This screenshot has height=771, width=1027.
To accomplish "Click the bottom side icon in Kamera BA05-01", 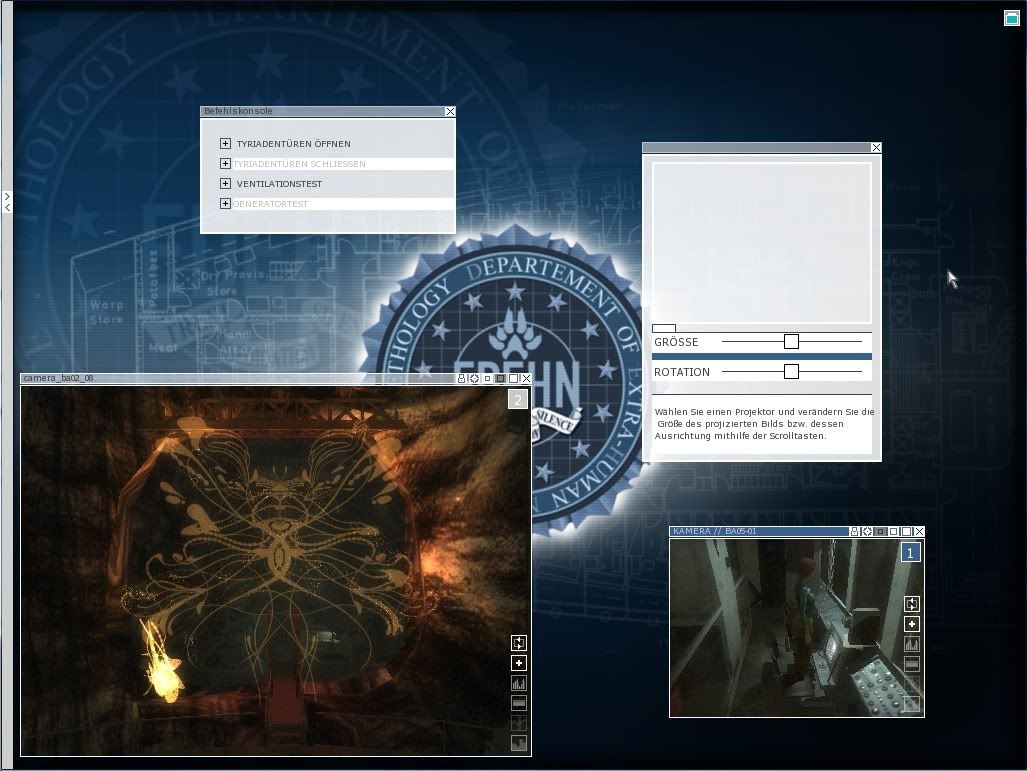I will click(912, 704).
